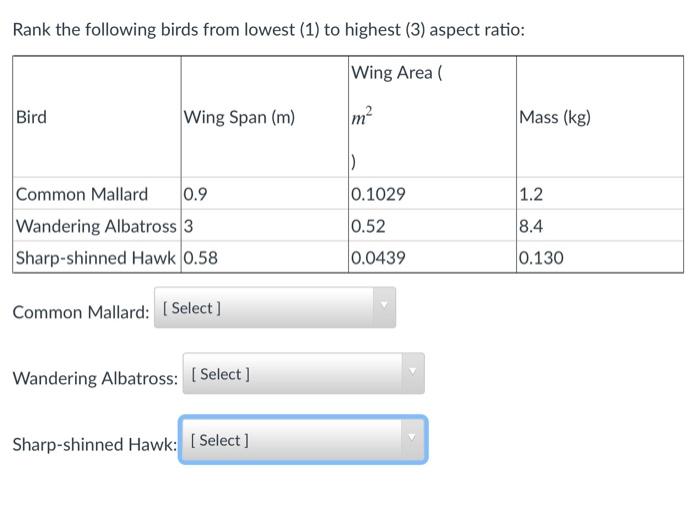700x513 pixels.
Task: Select the Bird column header
Action: [31, 117]
